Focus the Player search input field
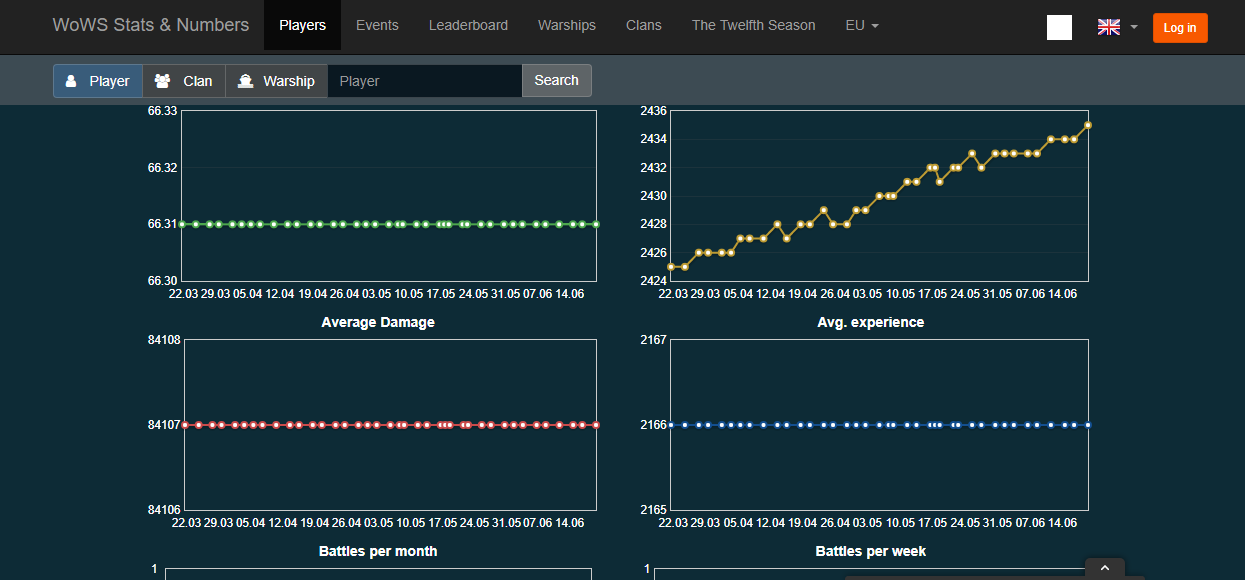Screen dimensions: 1260x580 pos(425,81)
